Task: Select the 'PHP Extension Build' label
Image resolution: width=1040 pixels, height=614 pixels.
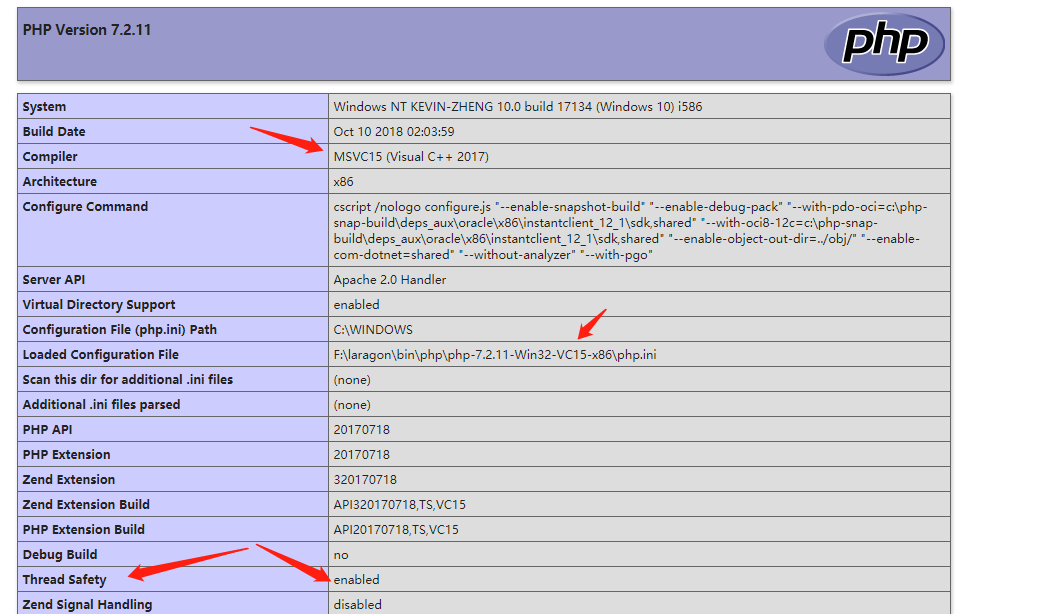Action: (84, 530)
